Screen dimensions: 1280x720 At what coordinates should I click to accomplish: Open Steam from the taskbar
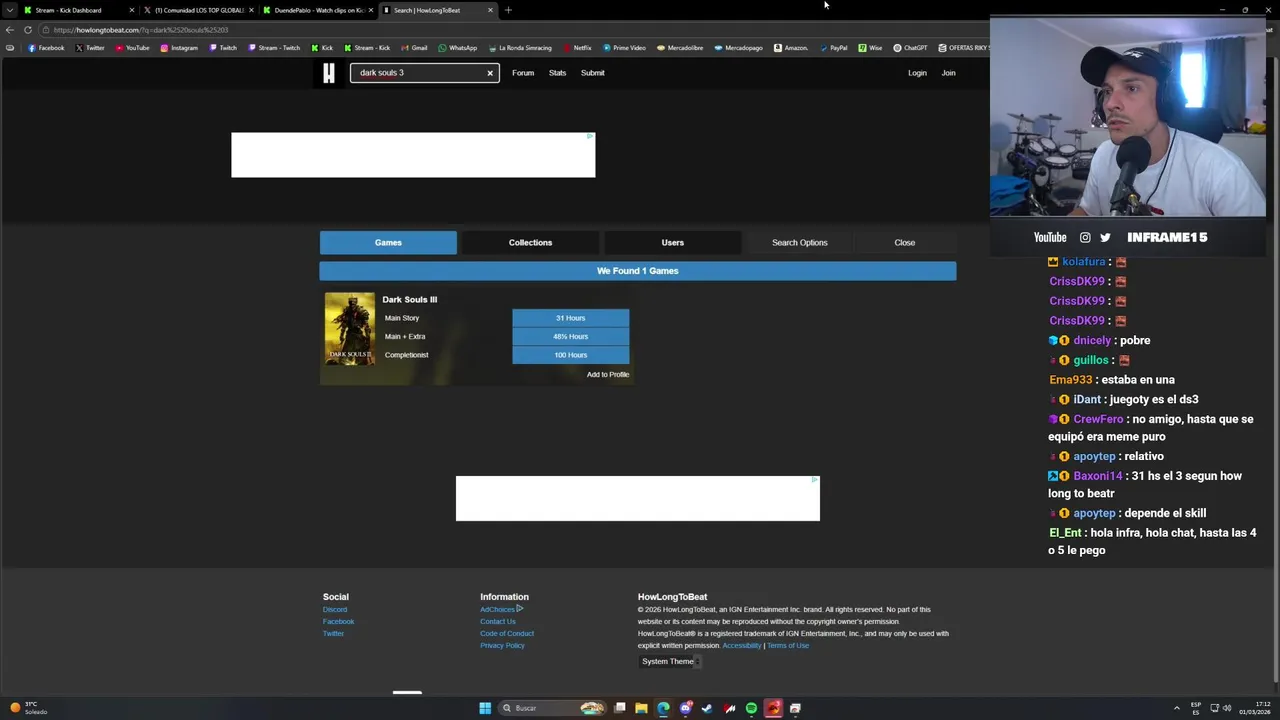click(x=707, y=708)
